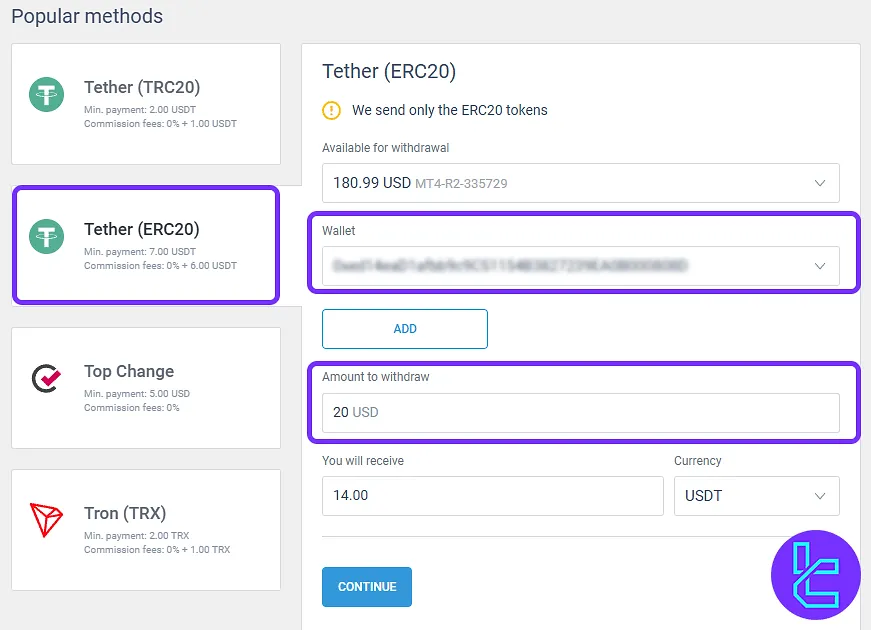Click the yellow warning exclamation icon

click(332, 110)
